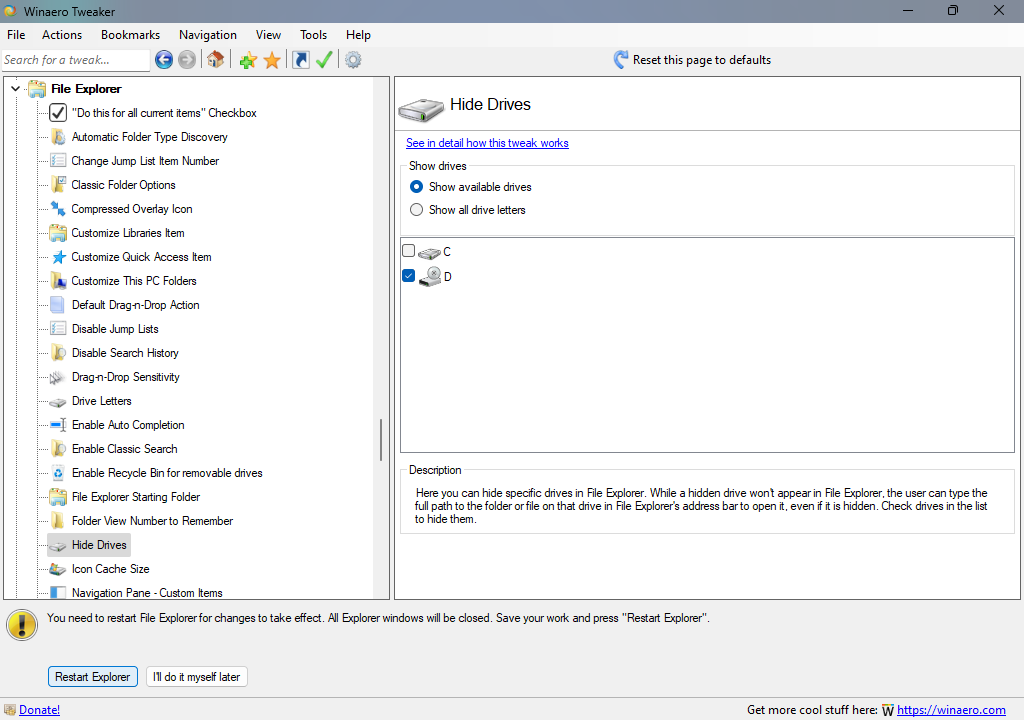Click the Change Jump List Item Number icon
This screenshot has width=1024, height=720.
(58, 161)
